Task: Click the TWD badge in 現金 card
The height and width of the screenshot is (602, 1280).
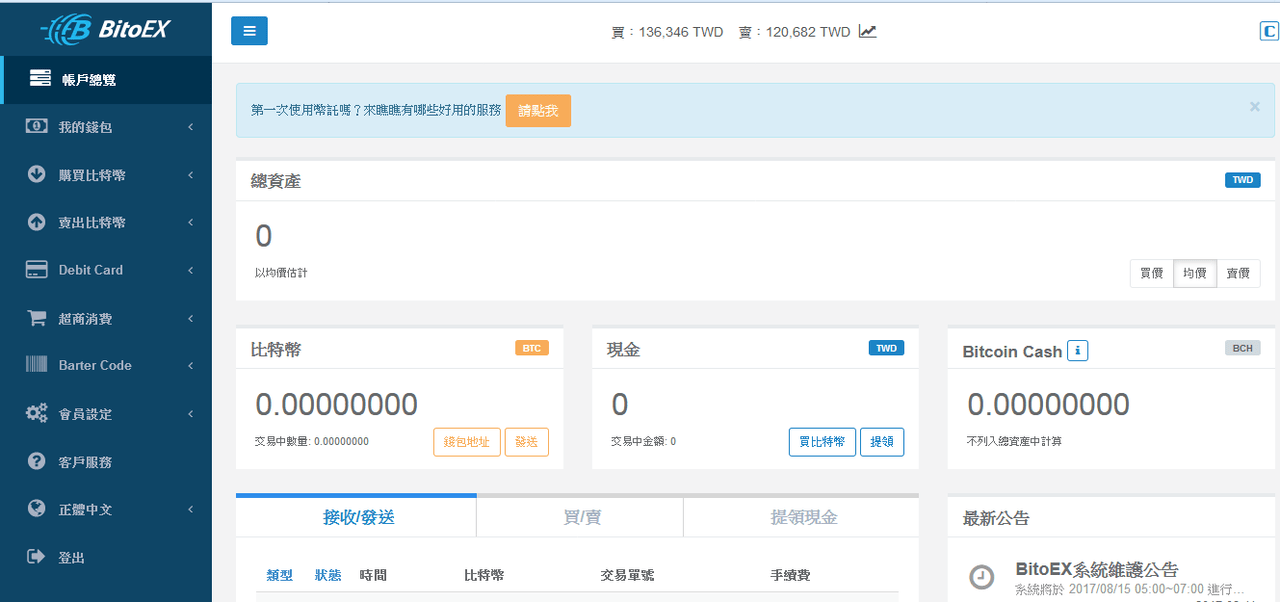Action: click(x=887, y=348)
